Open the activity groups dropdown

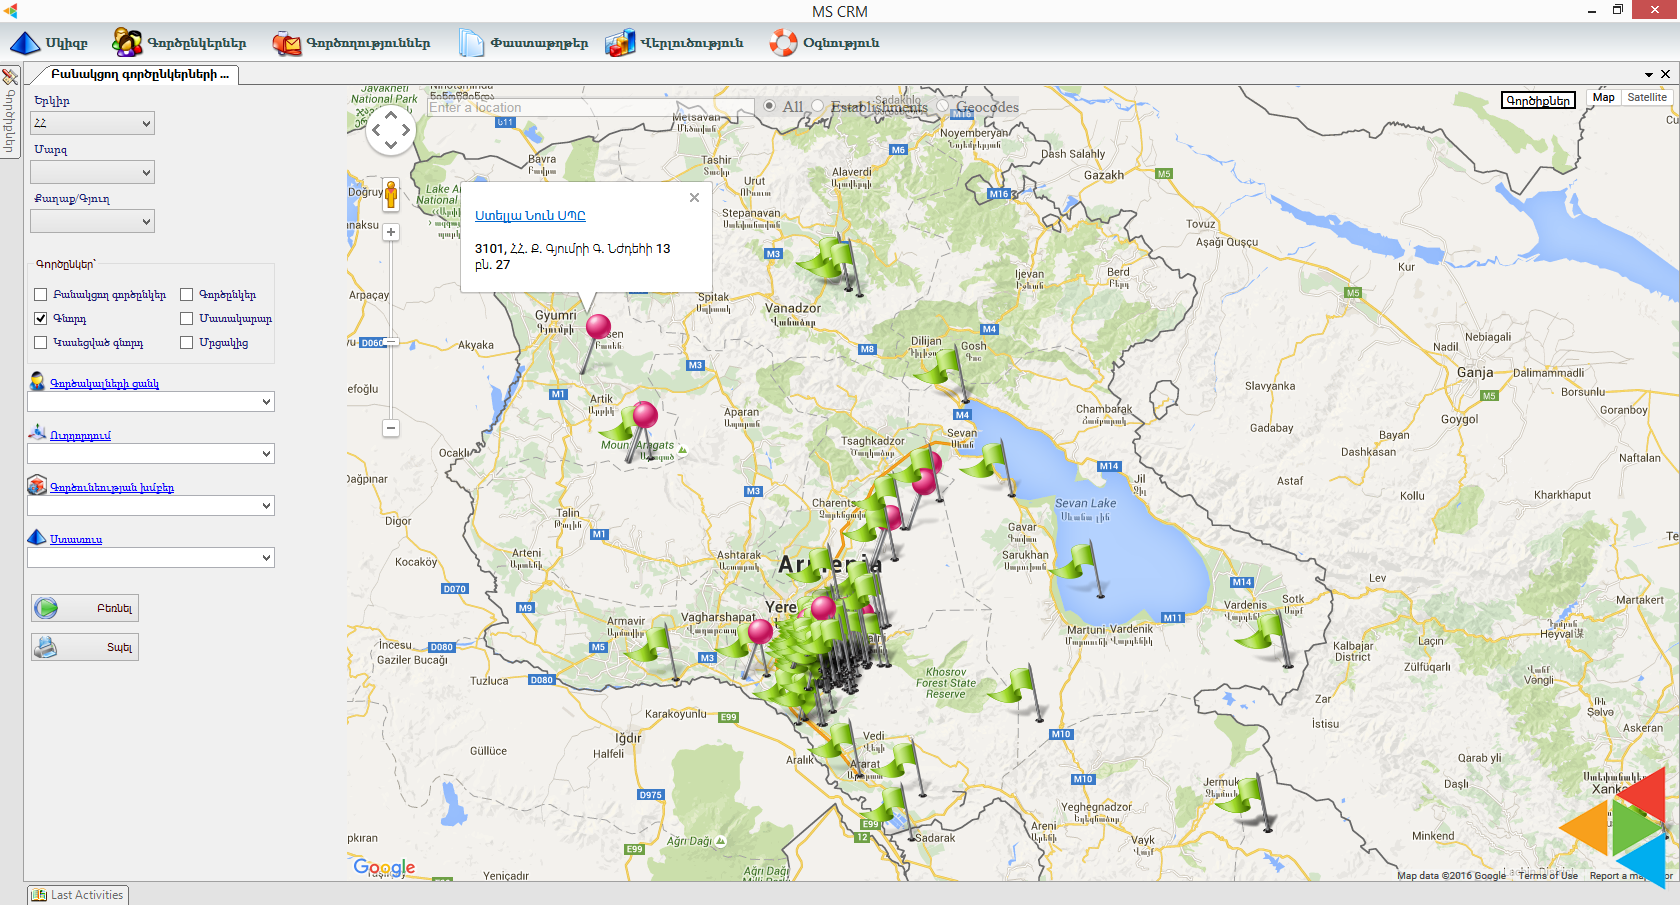click(x=151, y=506)
